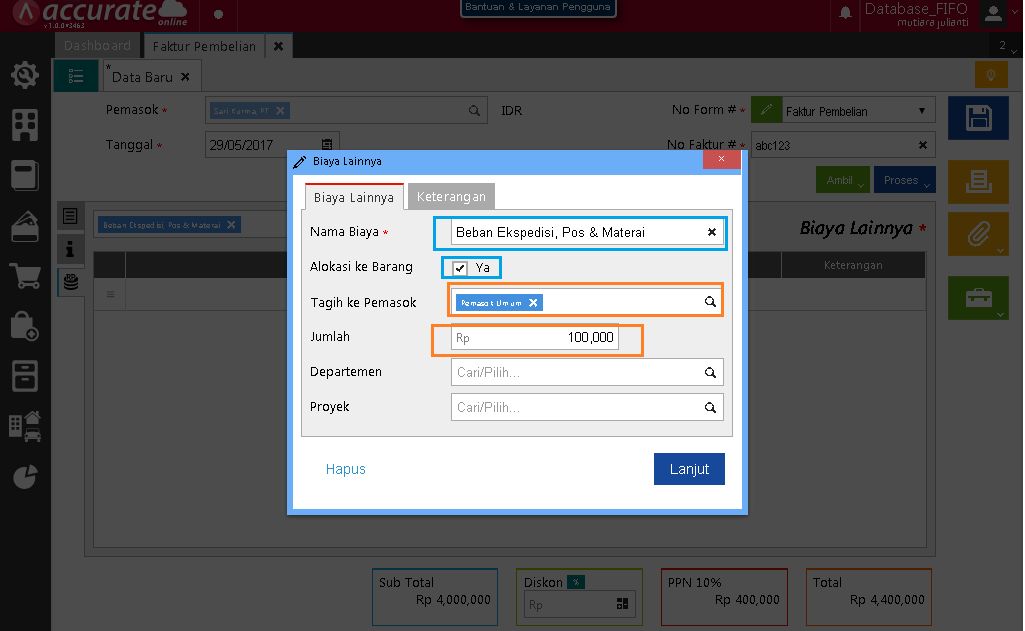Viewport: 1025px width, 631px height.
Task: Click the Hapus link
Action: tap(345, 468)
